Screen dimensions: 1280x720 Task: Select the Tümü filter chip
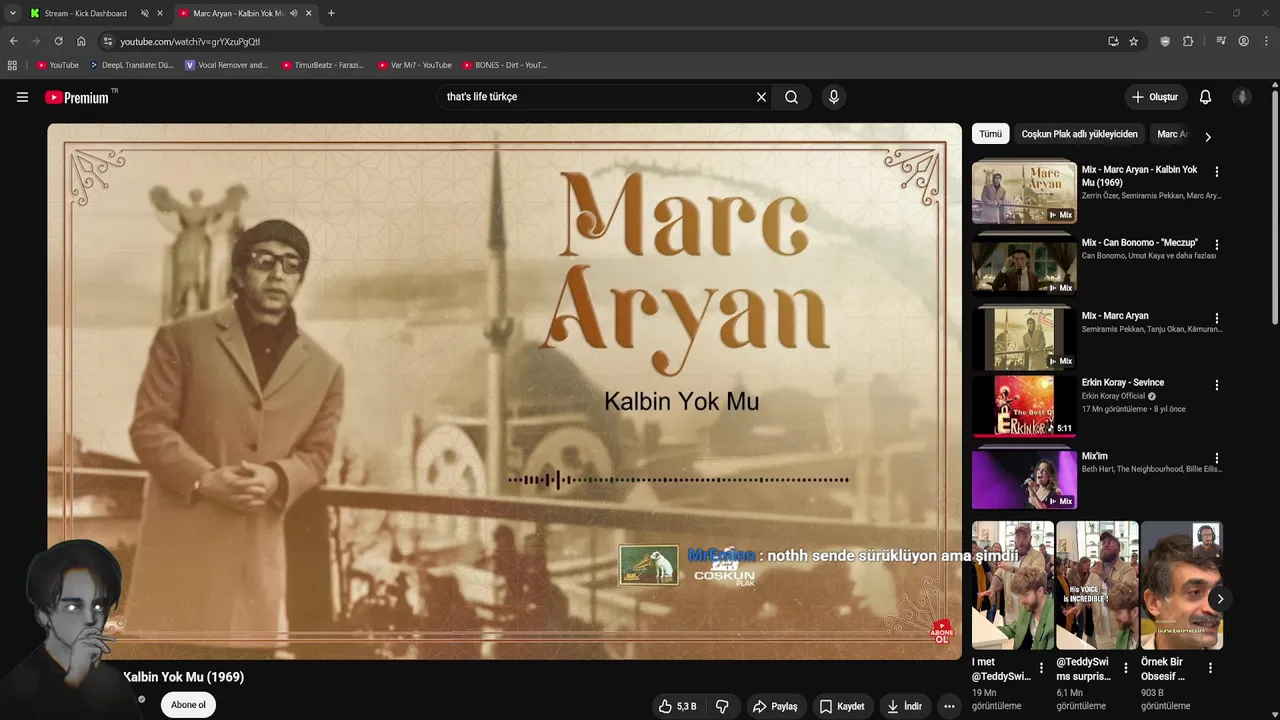[990, 134]
